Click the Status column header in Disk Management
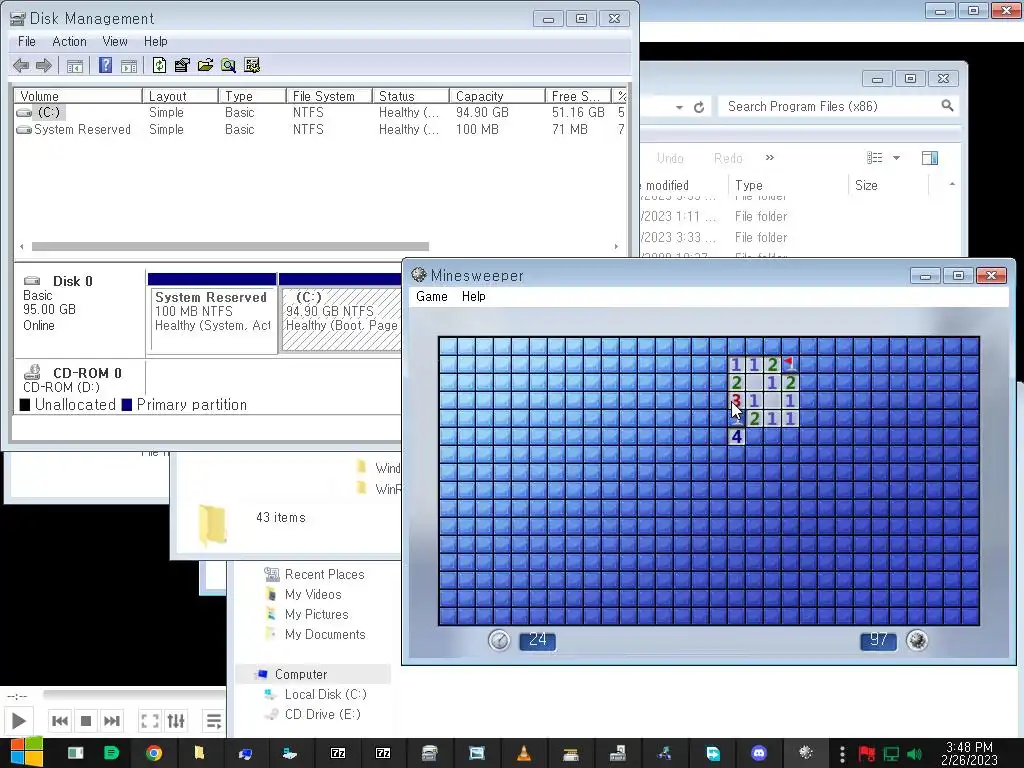This screenshot has width=1024, height=768. pos(411,96)
